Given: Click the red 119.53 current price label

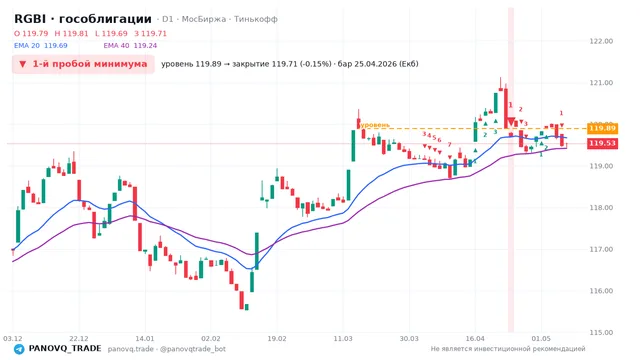Looking at the screenshot, I should point(602,143).
